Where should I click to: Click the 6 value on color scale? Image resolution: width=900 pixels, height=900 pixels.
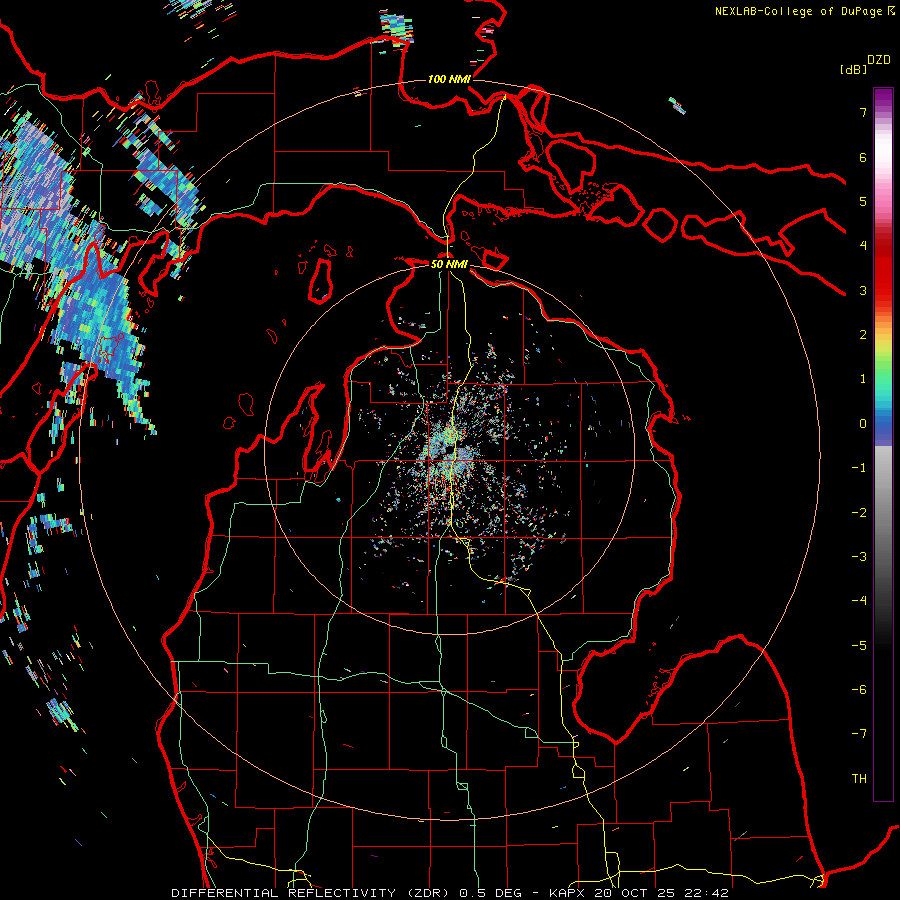[x=863, y=157]
